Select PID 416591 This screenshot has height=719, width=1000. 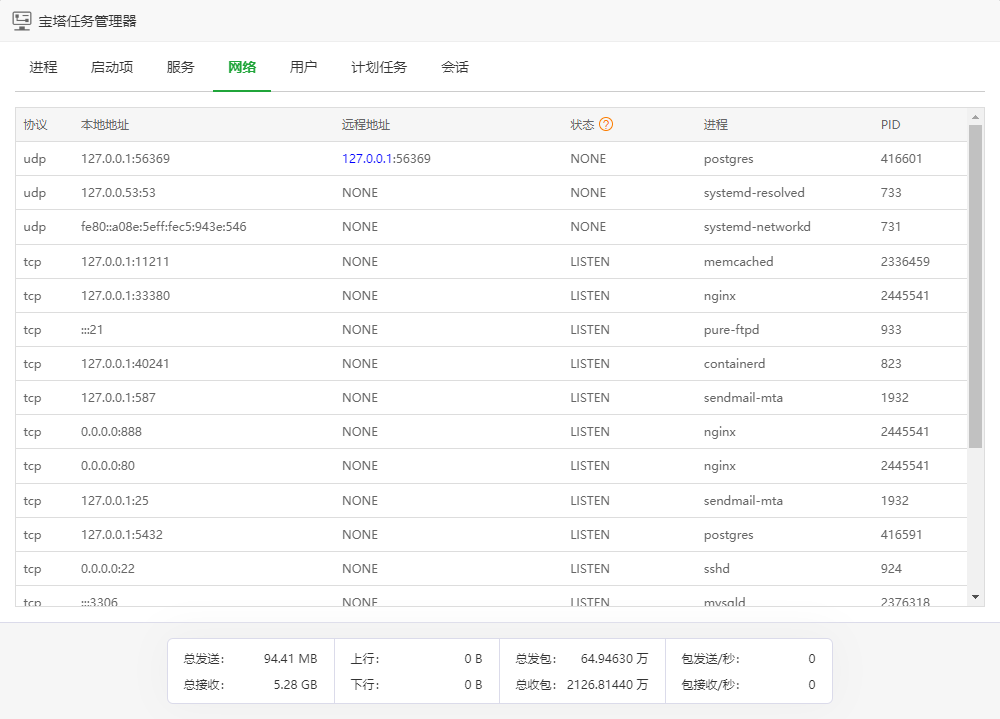901,535
